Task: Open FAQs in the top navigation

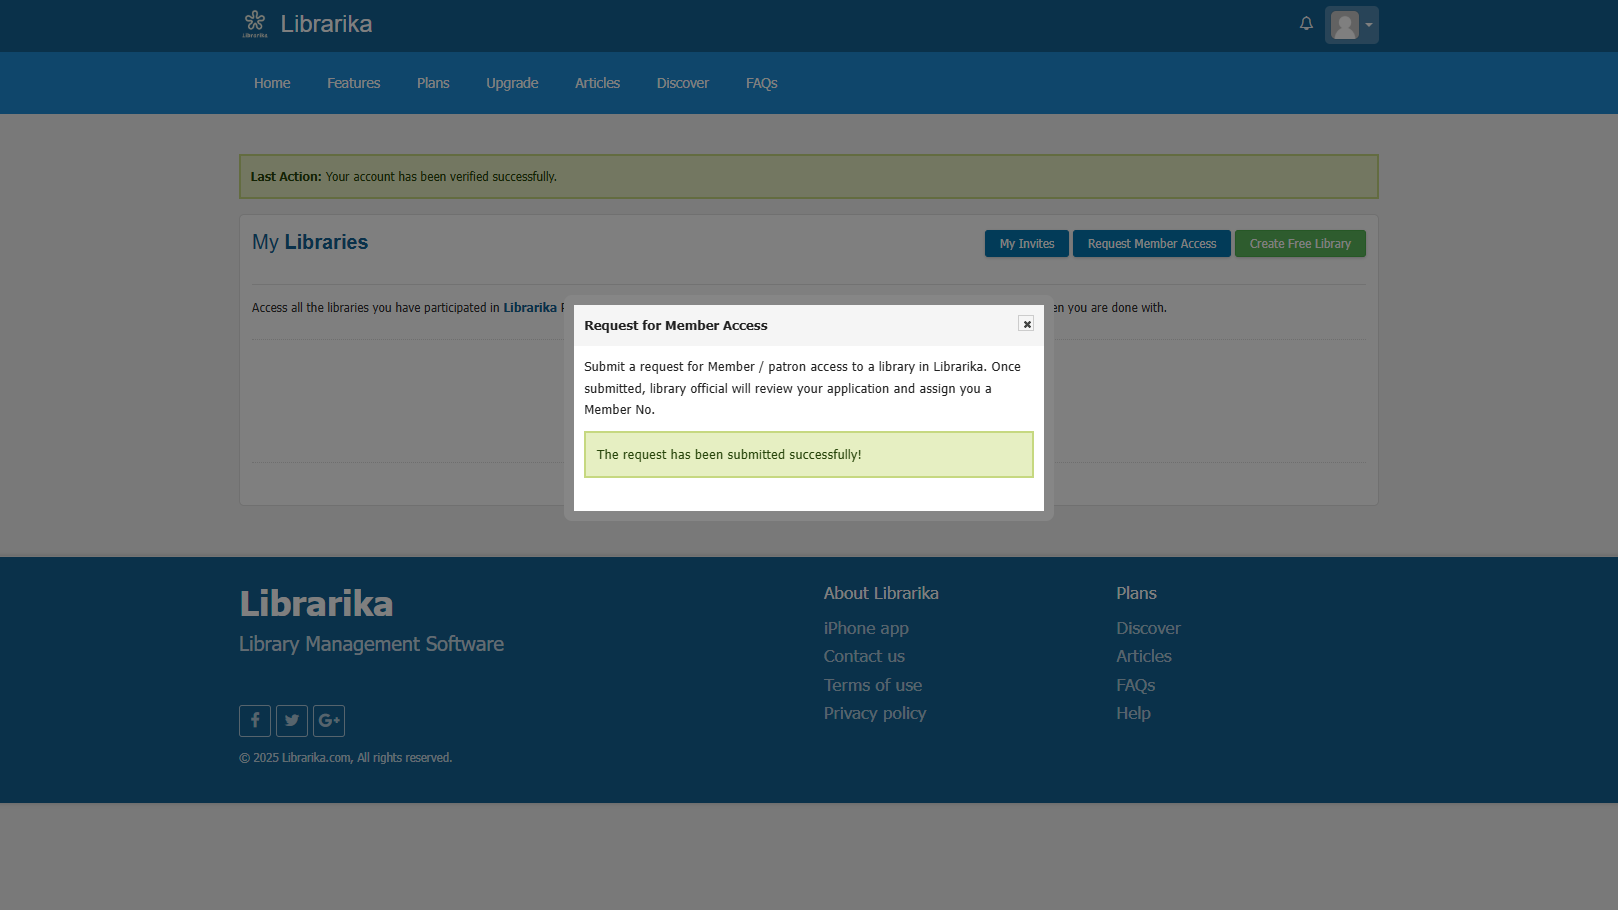Action: point(761,83)
